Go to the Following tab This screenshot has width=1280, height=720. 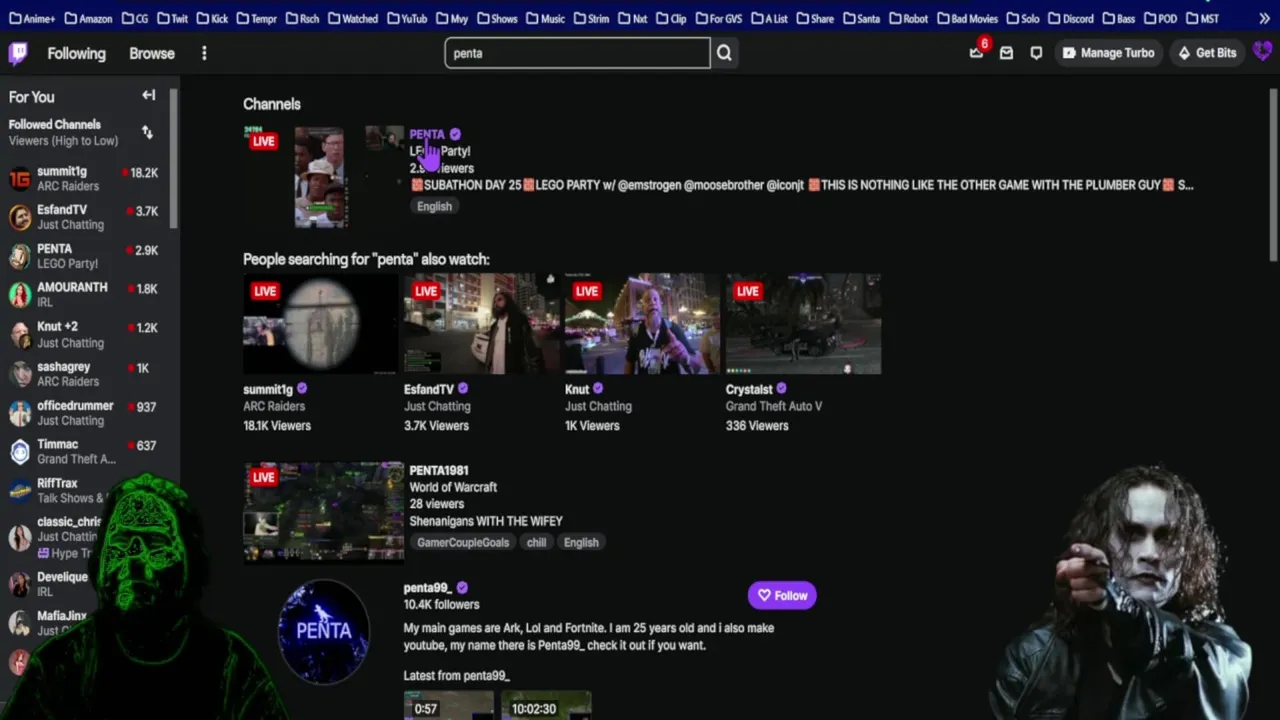tap(76, 53)
